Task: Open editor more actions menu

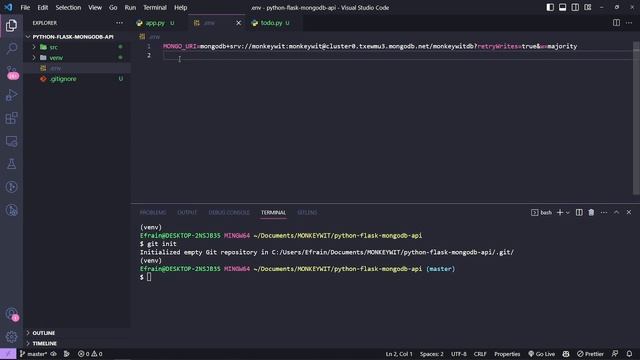Action: click(x=629, y=23)
